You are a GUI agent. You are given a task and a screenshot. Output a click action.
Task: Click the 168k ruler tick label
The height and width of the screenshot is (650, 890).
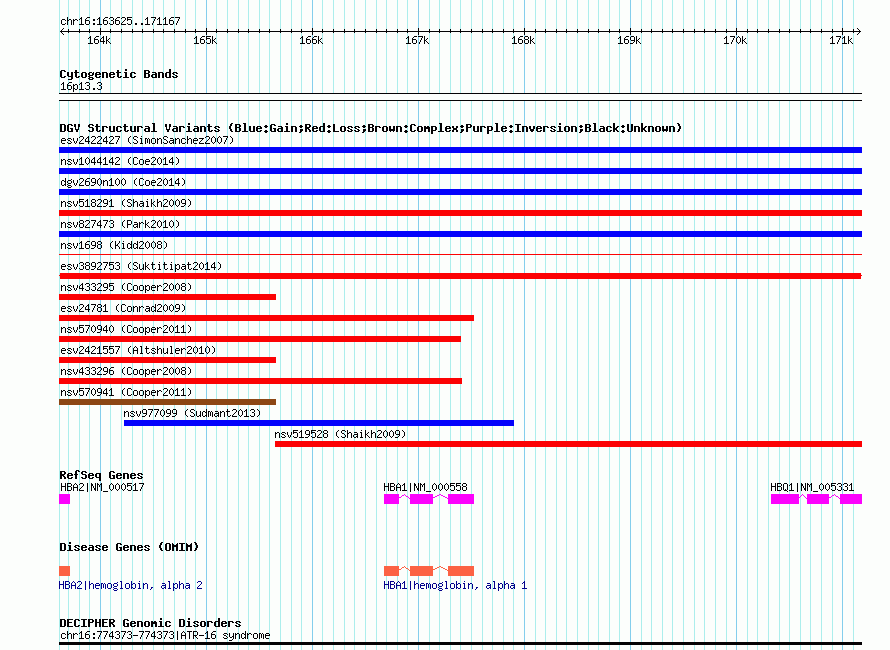click(523, 40)
